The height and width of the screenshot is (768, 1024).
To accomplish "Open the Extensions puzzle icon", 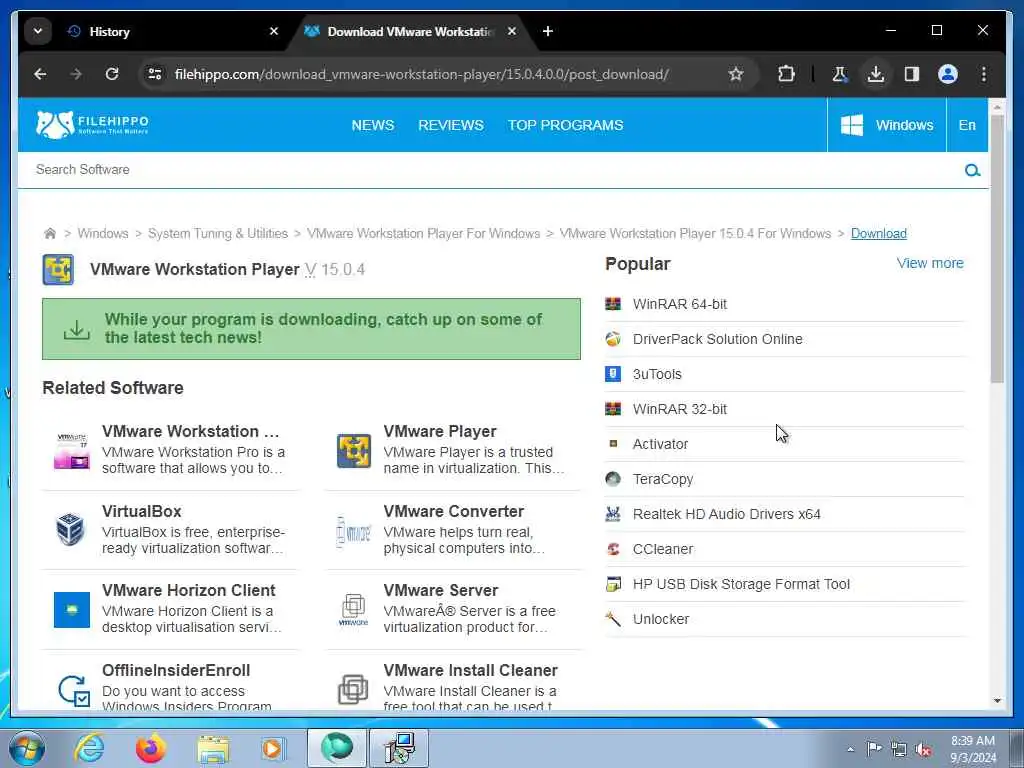I will pyautogui.click(x=786, y=74).
